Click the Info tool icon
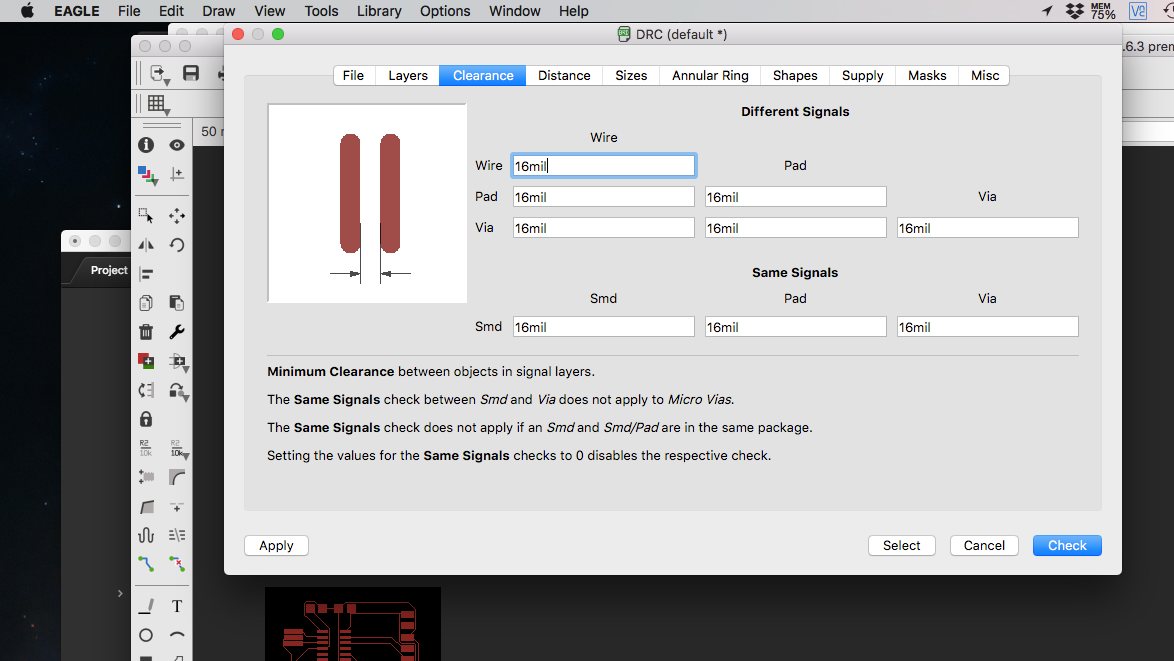This screenshot has width=1174, height=661. pos(146,144)
